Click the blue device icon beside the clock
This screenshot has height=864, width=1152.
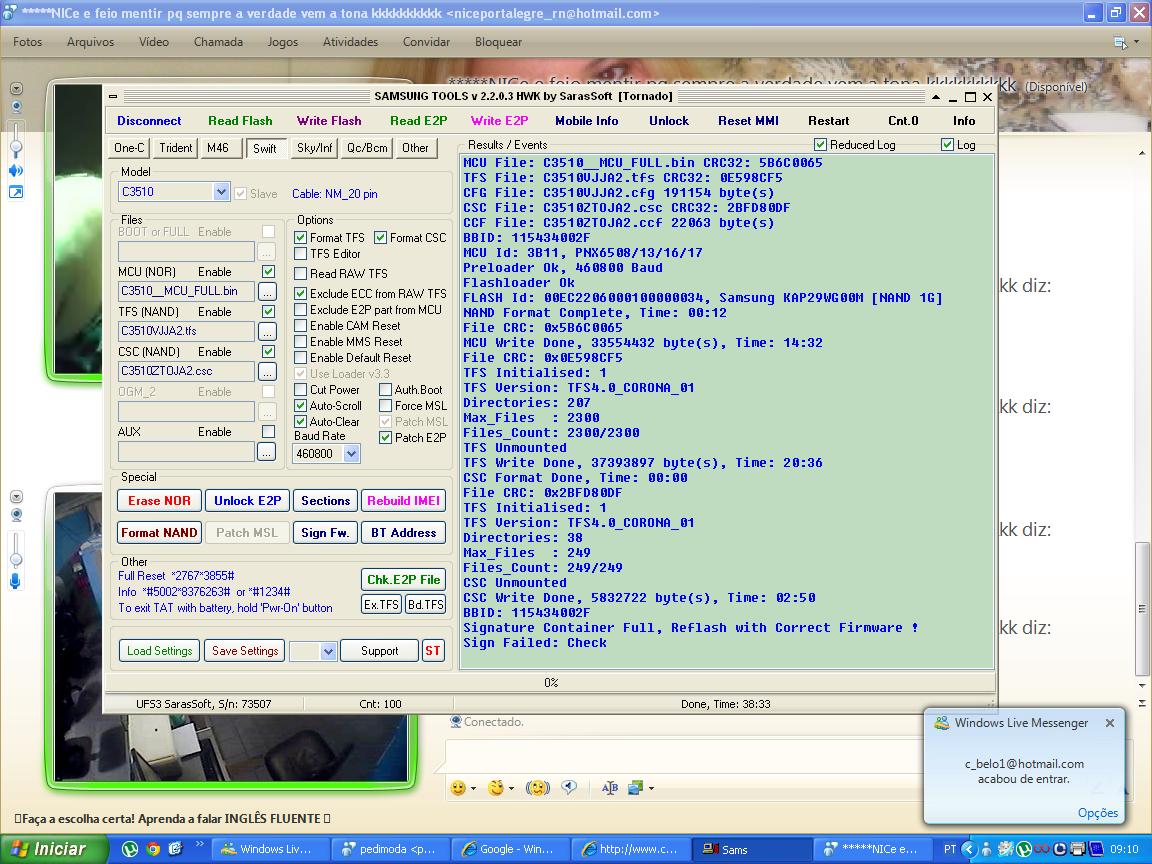click(1095, 849)
